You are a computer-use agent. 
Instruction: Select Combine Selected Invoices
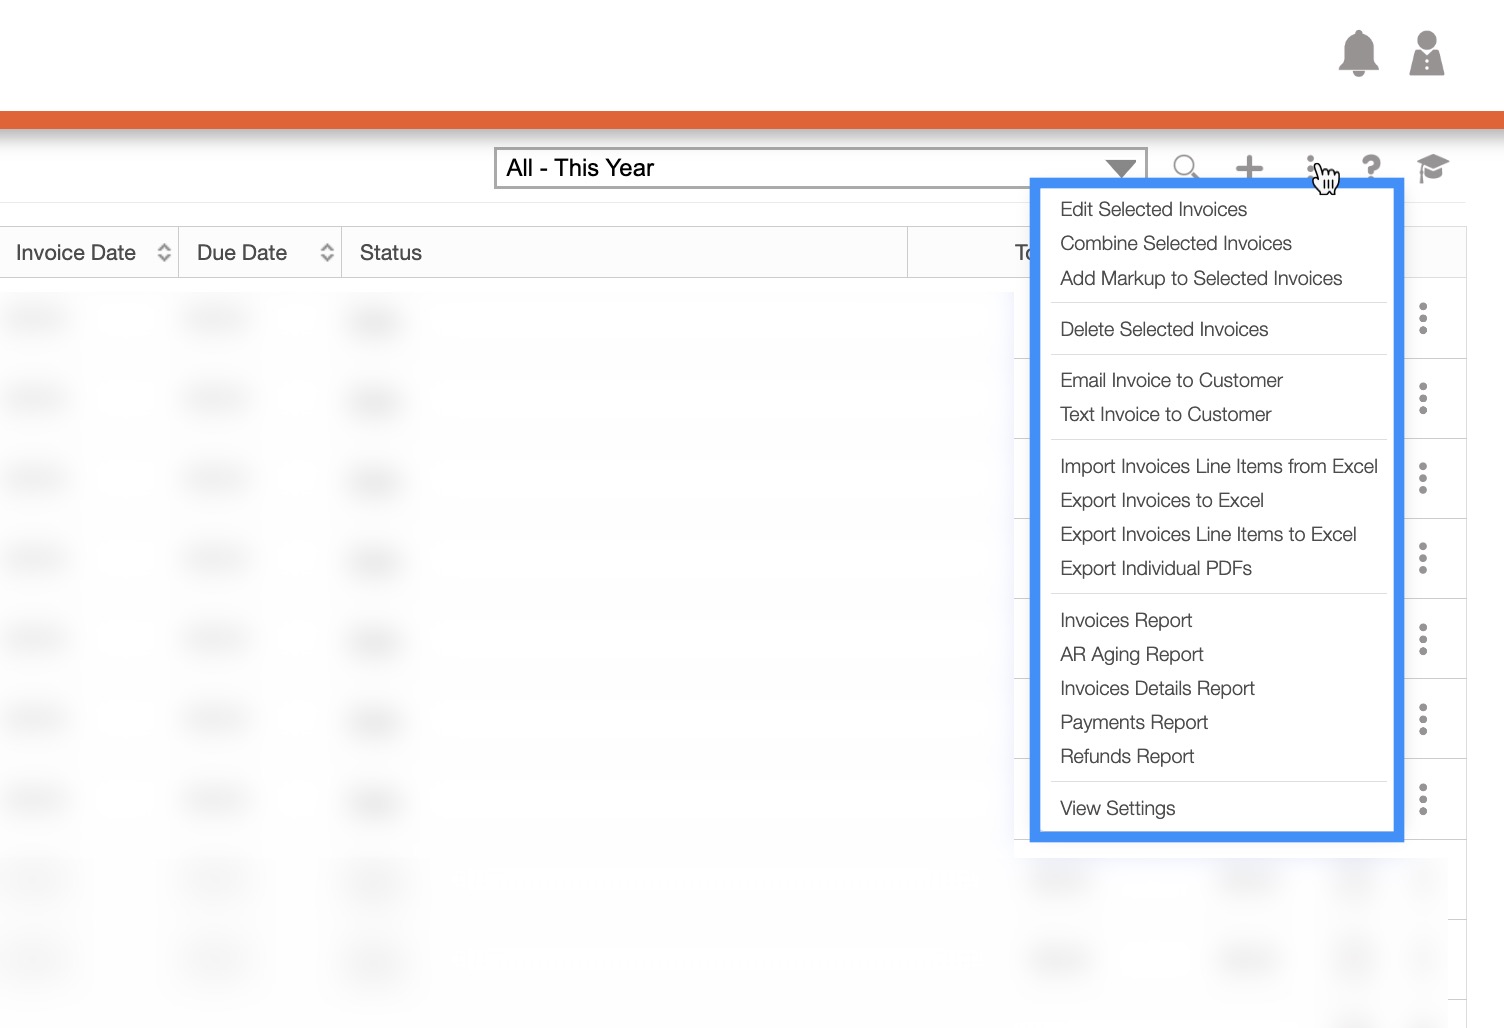click(1175, 243)
